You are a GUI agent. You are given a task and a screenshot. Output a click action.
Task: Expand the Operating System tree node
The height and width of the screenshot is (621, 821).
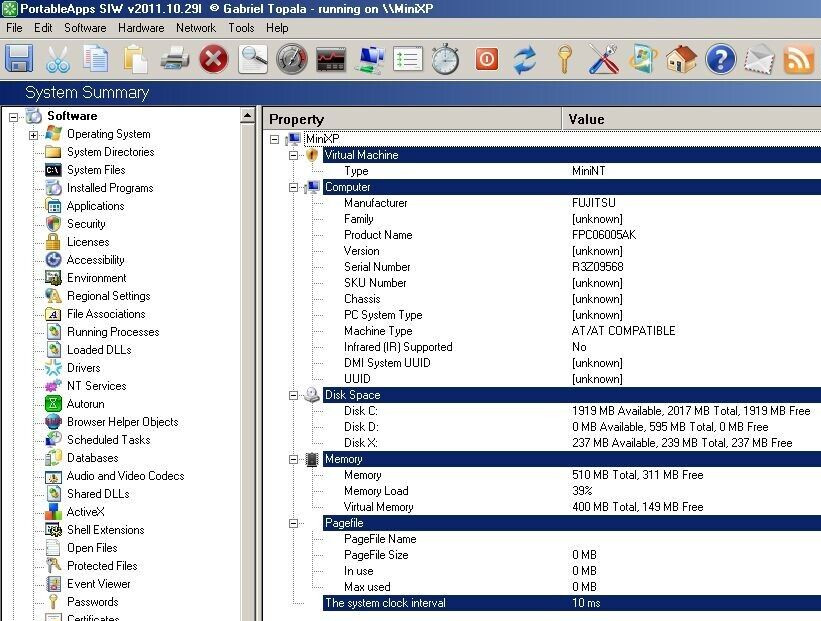[34, 135]
